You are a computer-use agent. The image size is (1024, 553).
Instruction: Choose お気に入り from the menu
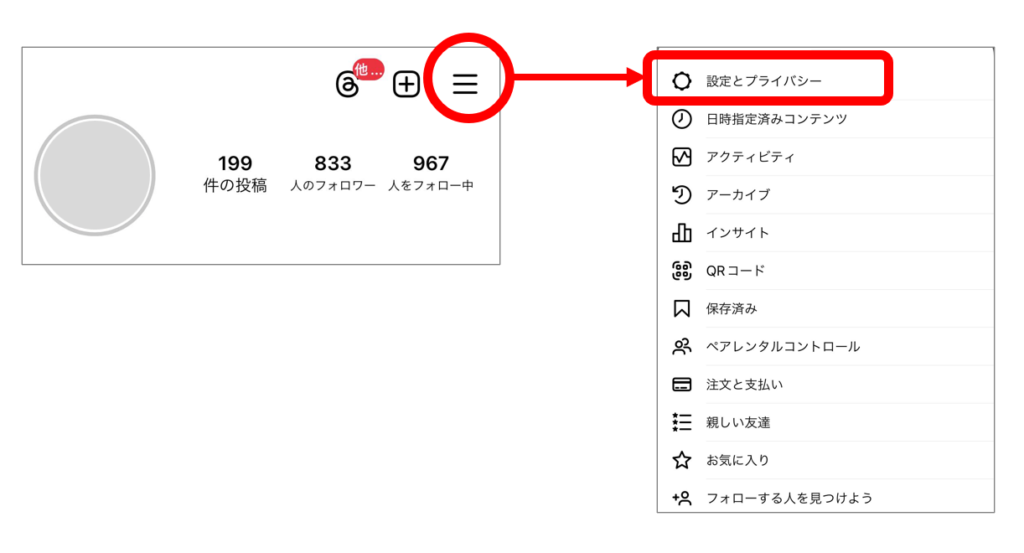pos(738,461)
